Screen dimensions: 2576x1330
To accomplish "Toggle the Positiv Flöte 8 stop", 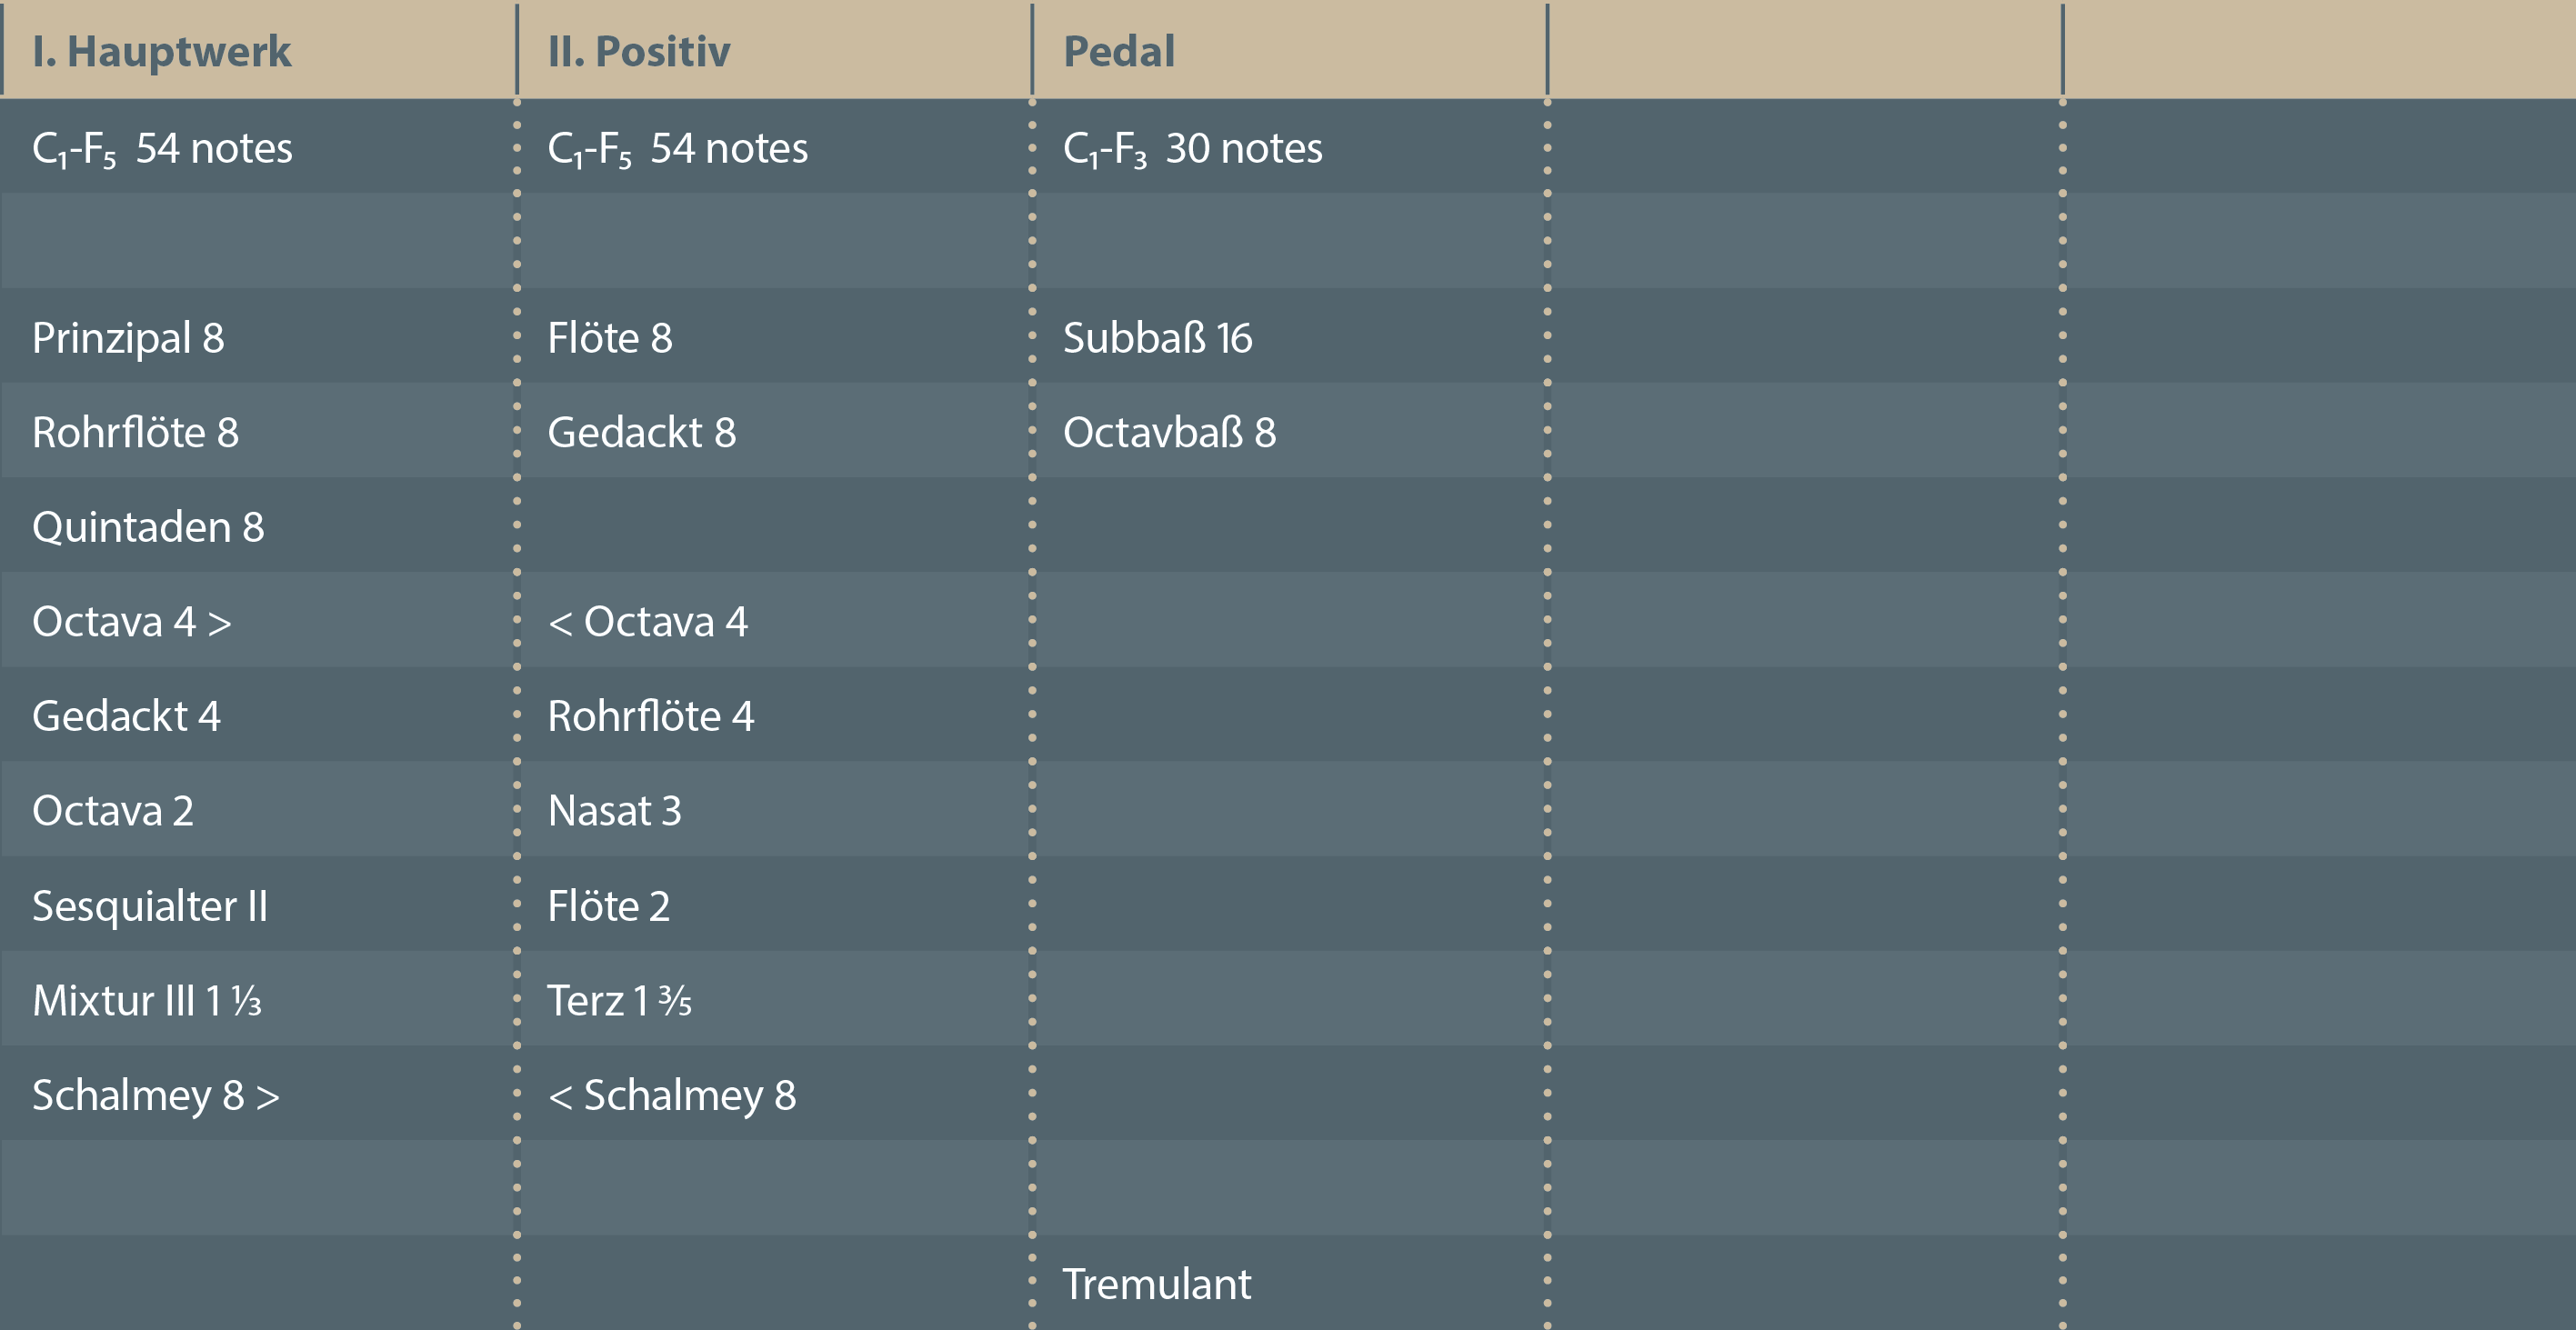I will coord(609,338).
